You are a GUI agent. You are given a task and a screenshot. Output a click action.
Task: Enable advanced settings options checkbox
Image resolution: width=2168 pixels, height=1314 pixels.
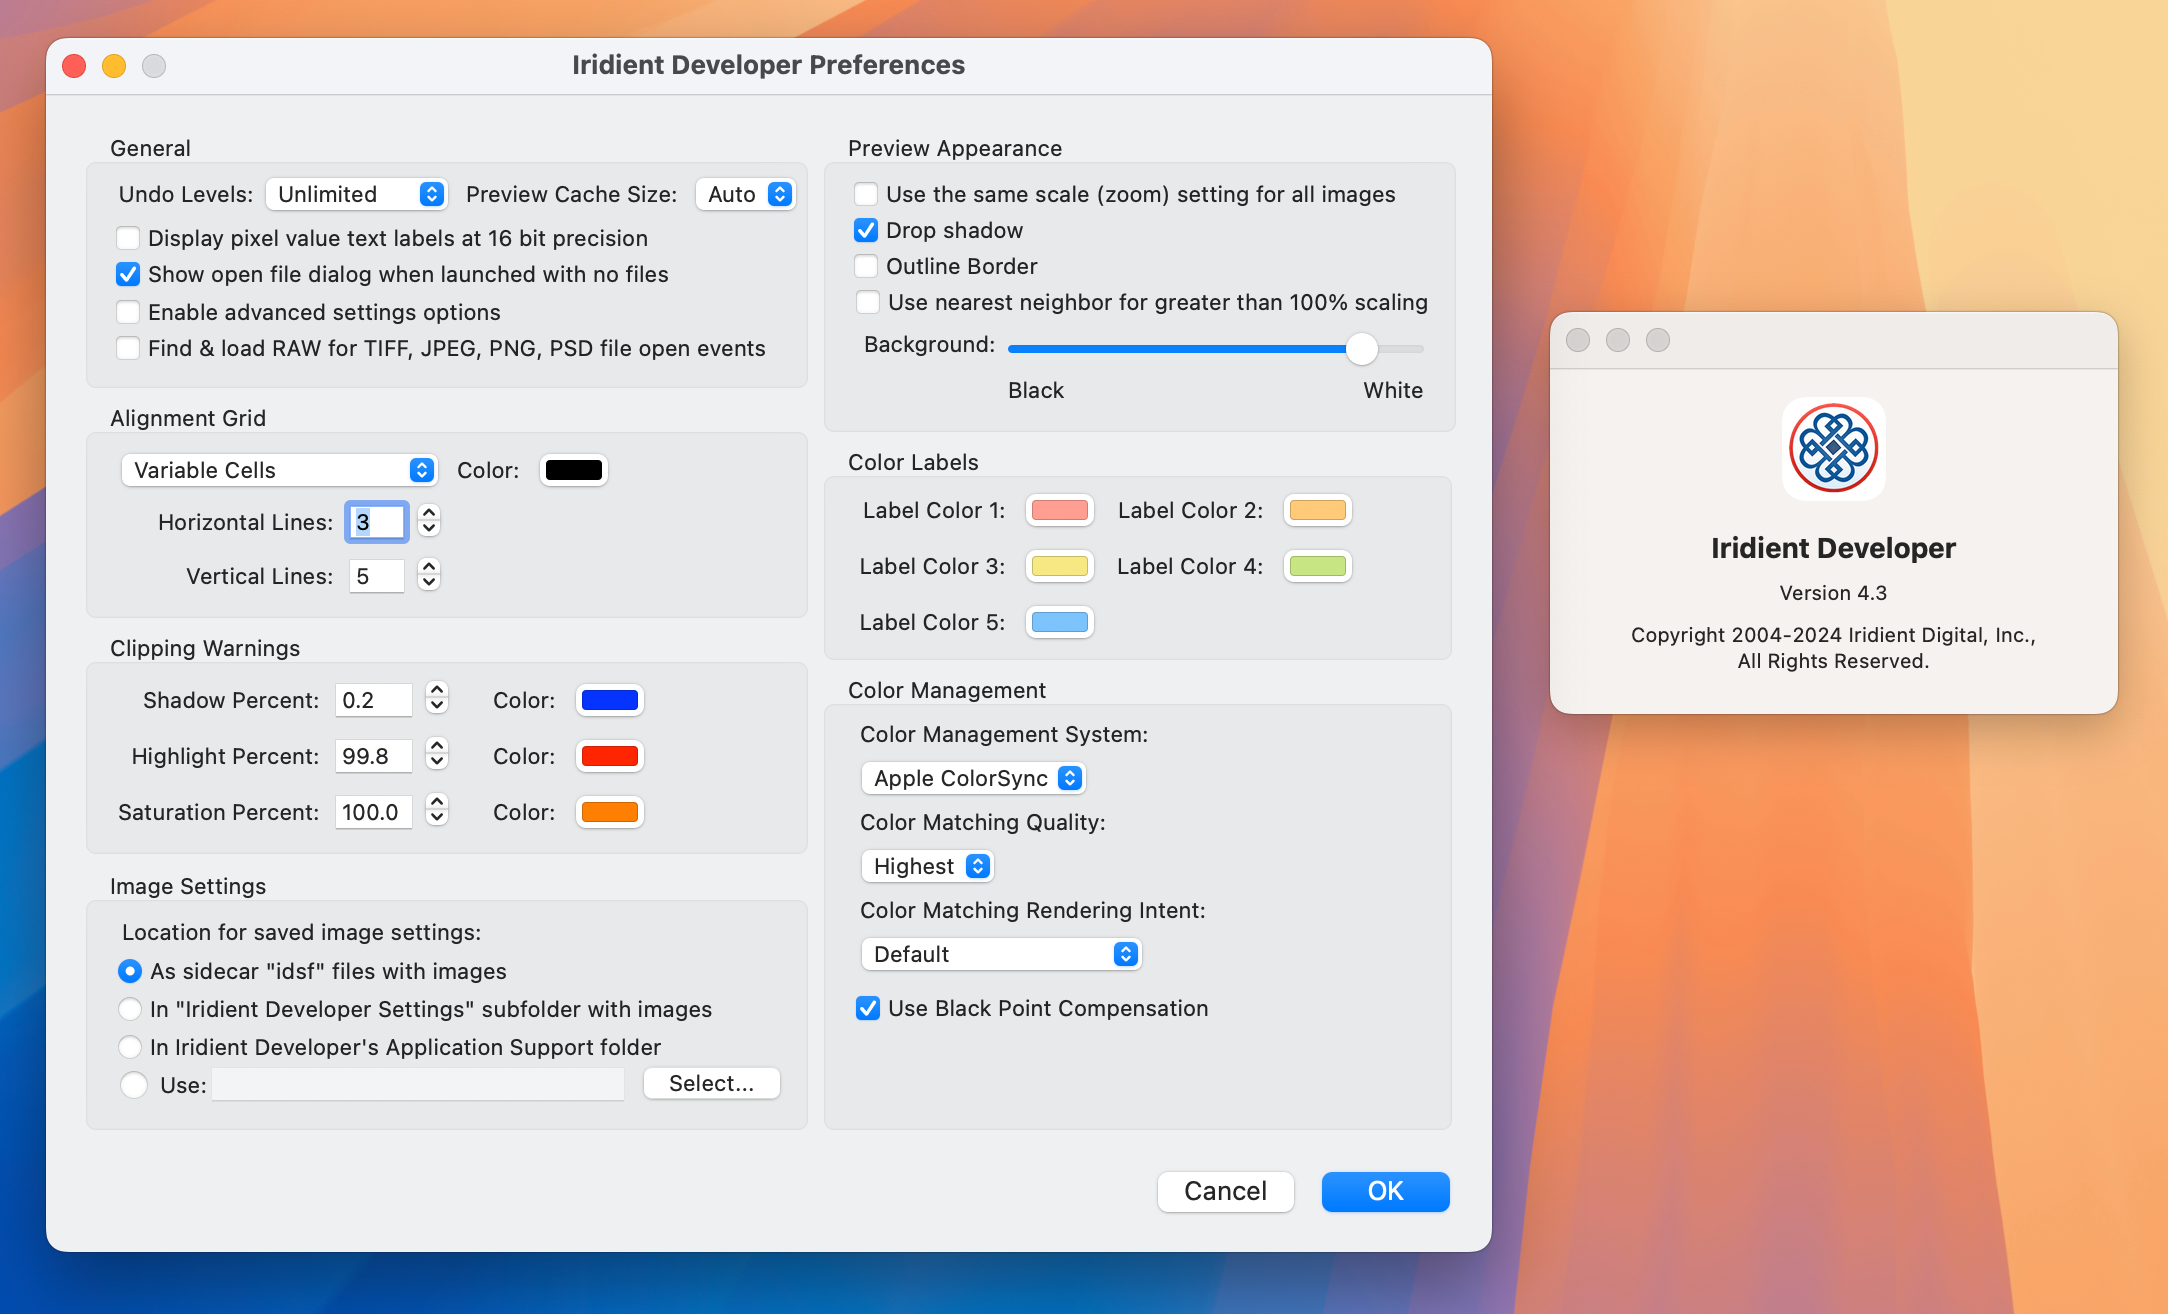pos(128,312)
